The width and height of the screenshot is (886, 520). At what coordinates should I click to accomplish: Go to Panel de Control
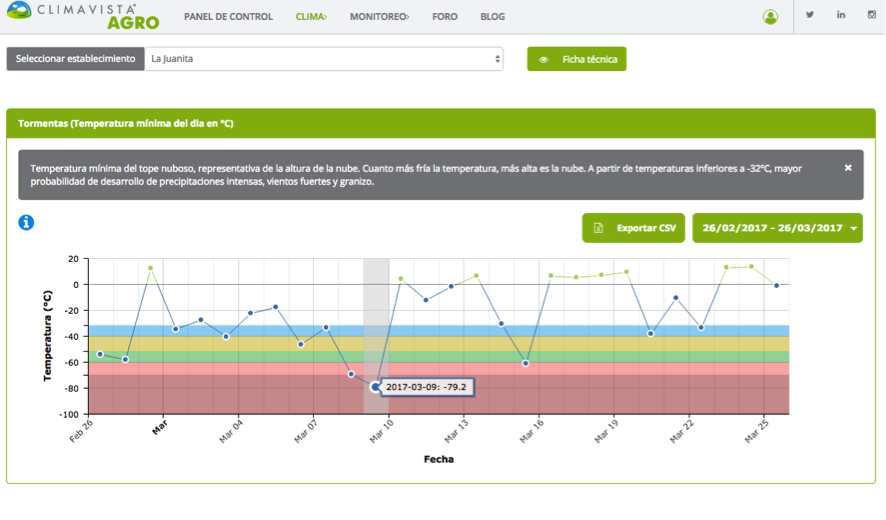tap(228, 17)
